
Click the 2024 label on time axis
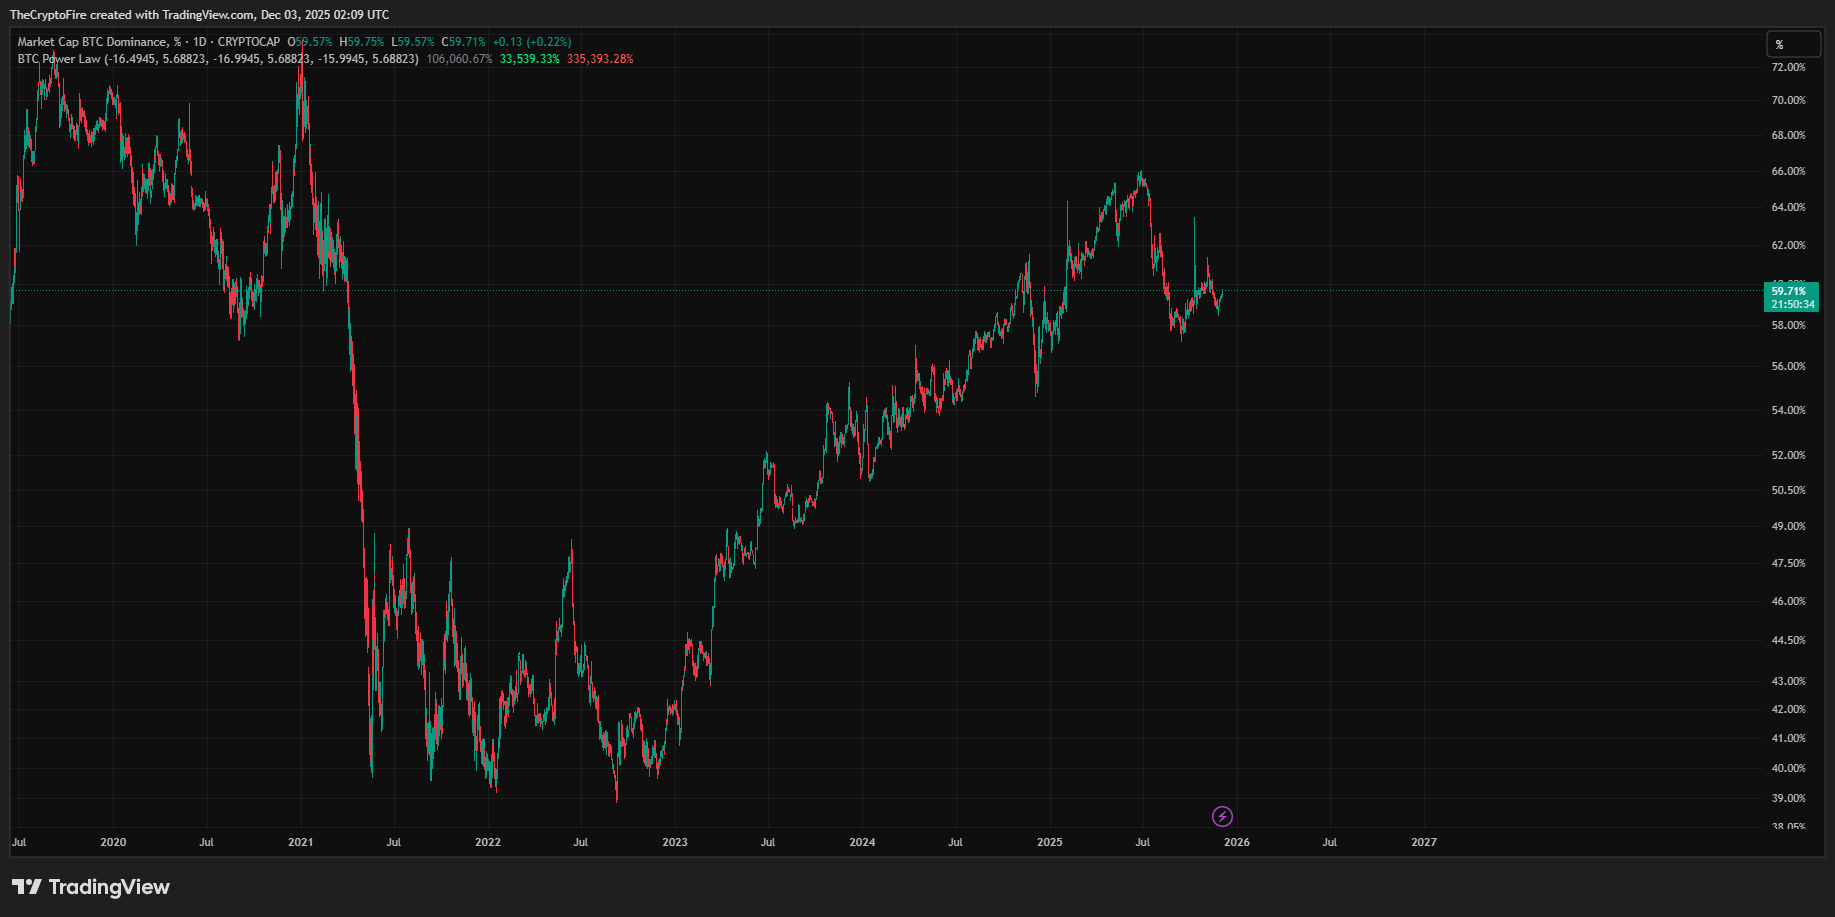(862, 842)
